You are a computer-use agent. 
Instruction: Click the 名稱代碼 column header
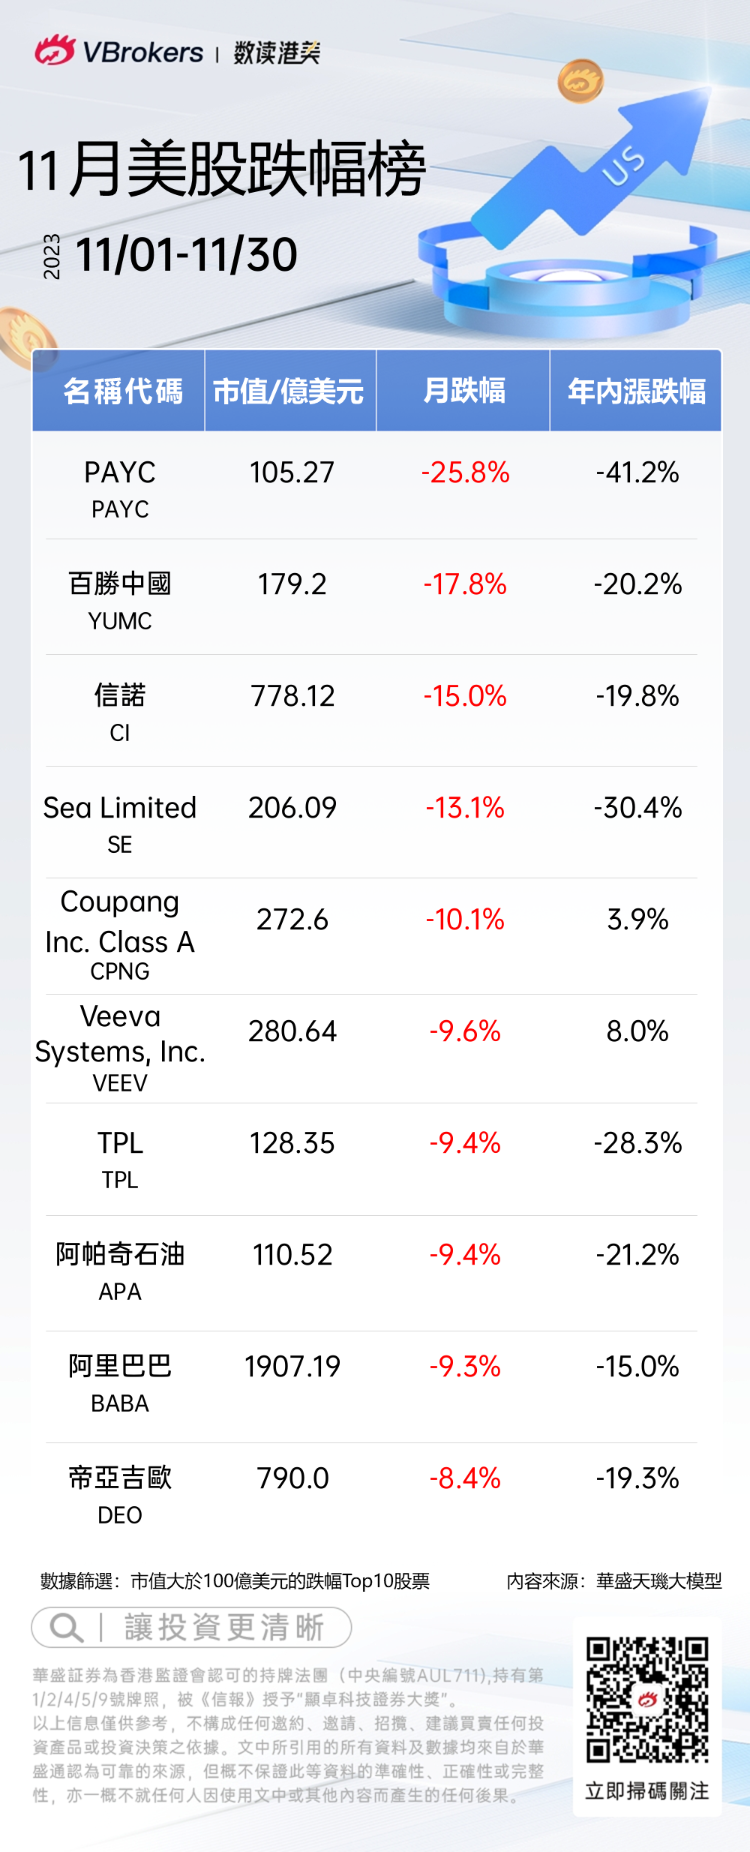point(120,391)
